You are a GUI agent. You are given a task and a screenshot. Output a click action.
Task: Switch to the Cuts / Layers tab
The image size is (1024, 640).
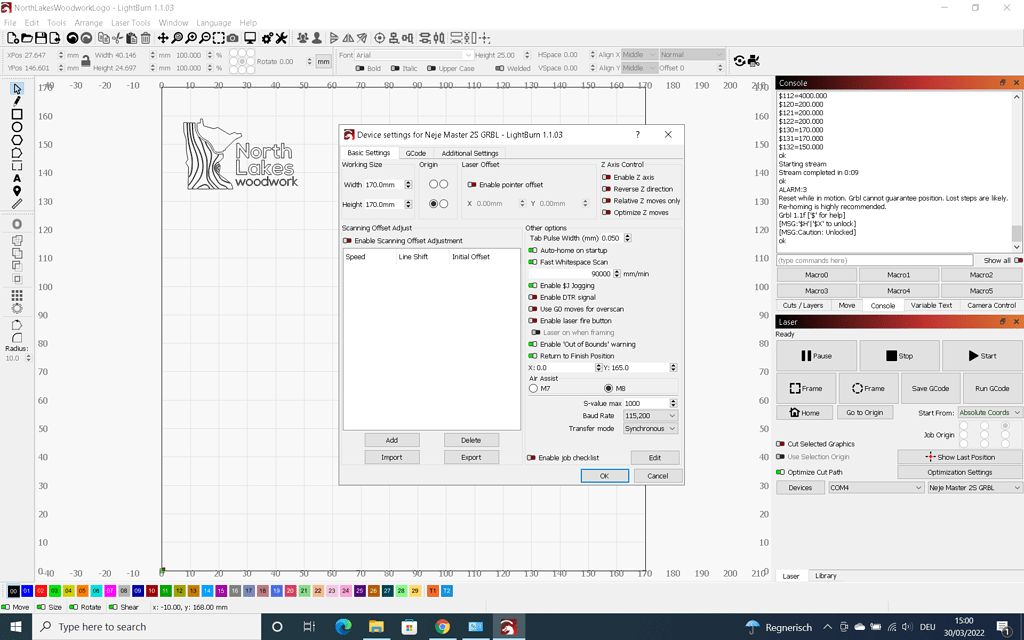[x=803, y=305]
